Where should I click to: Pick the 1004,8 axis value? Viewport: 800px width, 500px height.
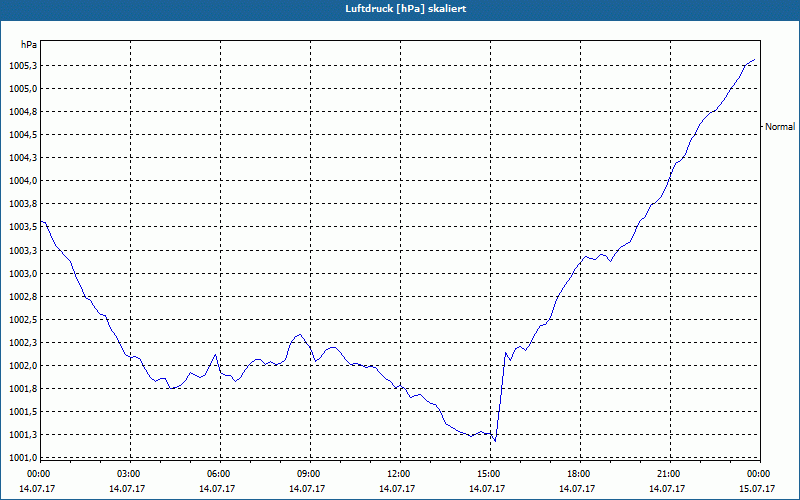click(23, 112)
